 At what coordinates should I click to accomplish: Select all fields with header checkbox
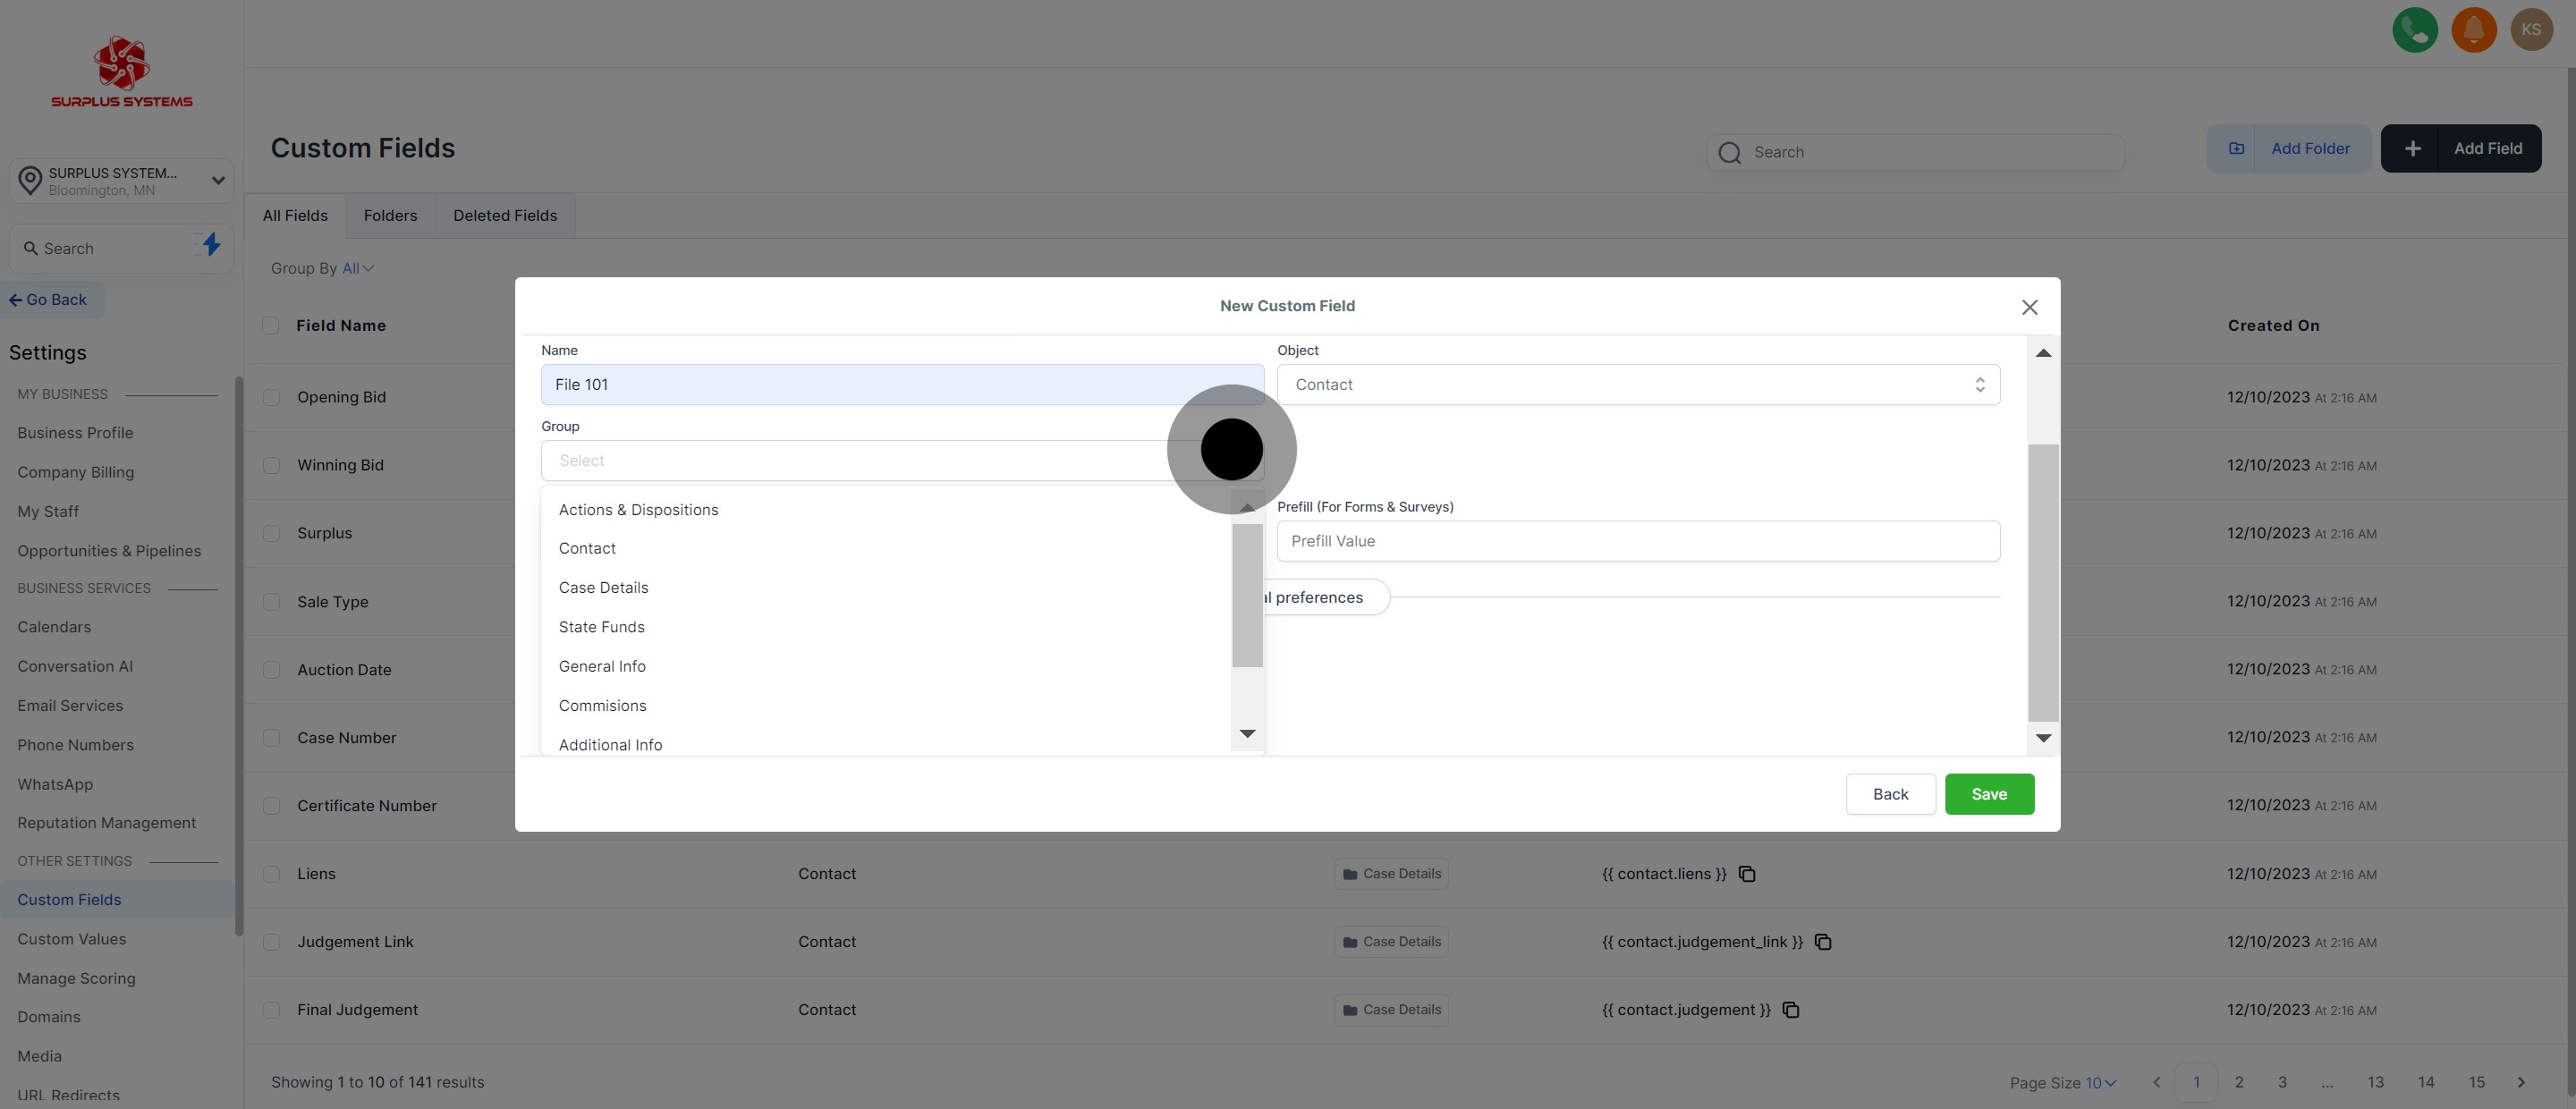click(270, 325)
